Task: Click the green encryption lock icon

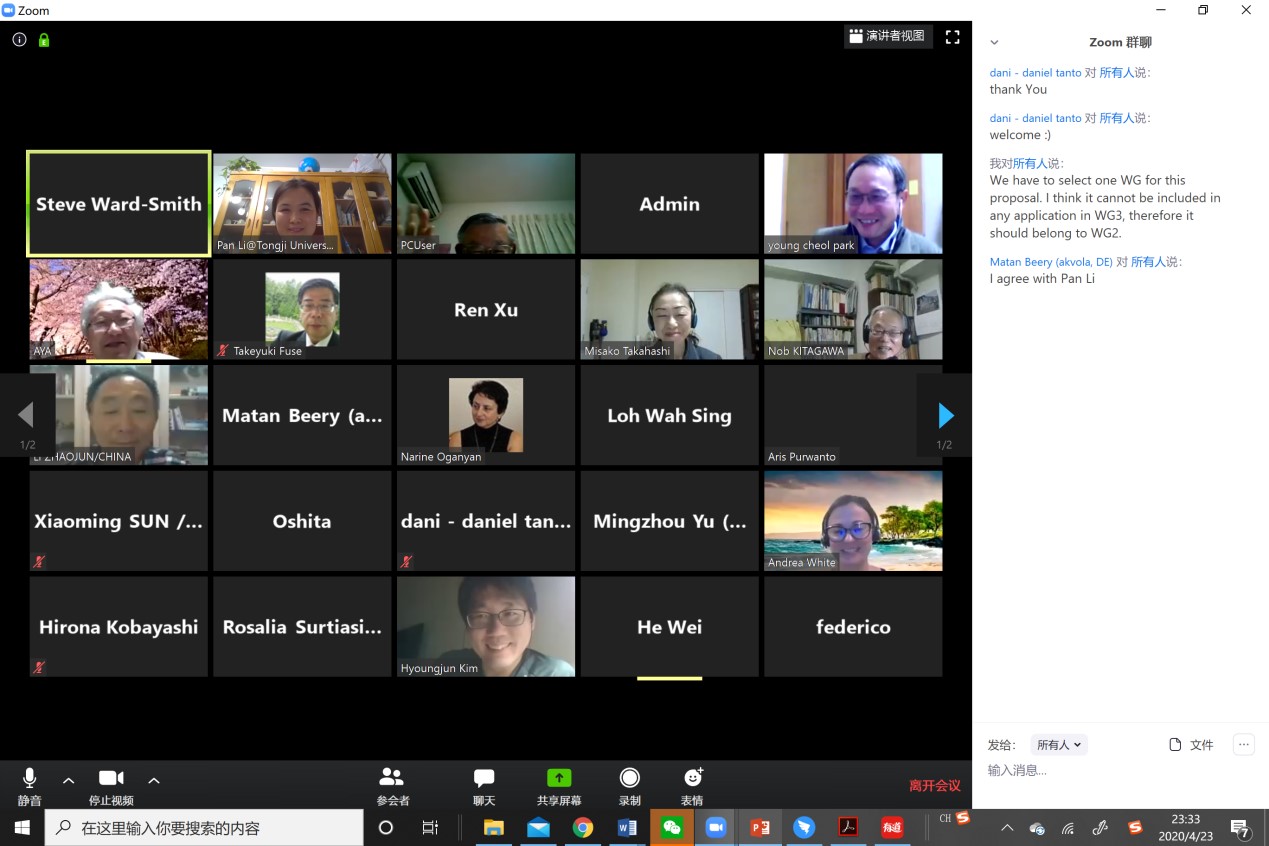Action: [x=44, y=40]
